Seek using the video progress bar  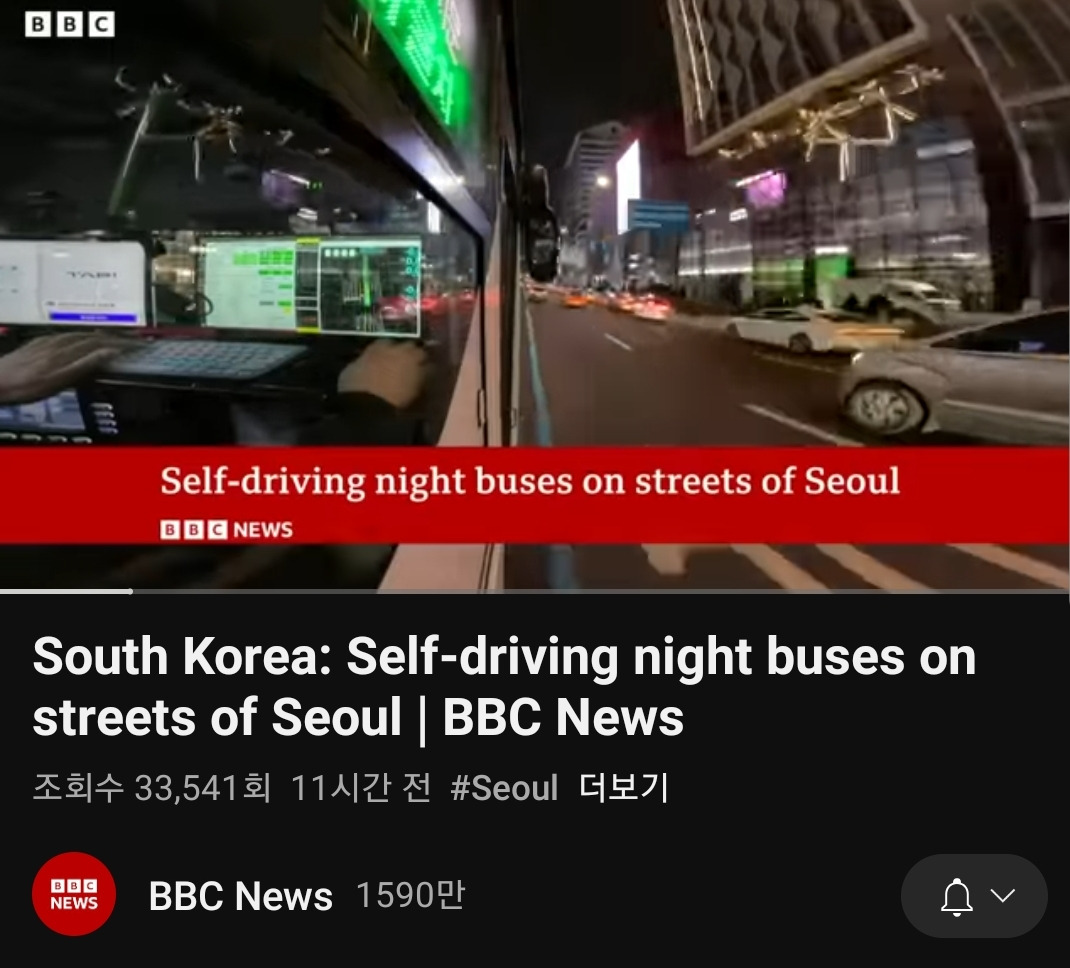pyautogui.click(x=535, y=591)
